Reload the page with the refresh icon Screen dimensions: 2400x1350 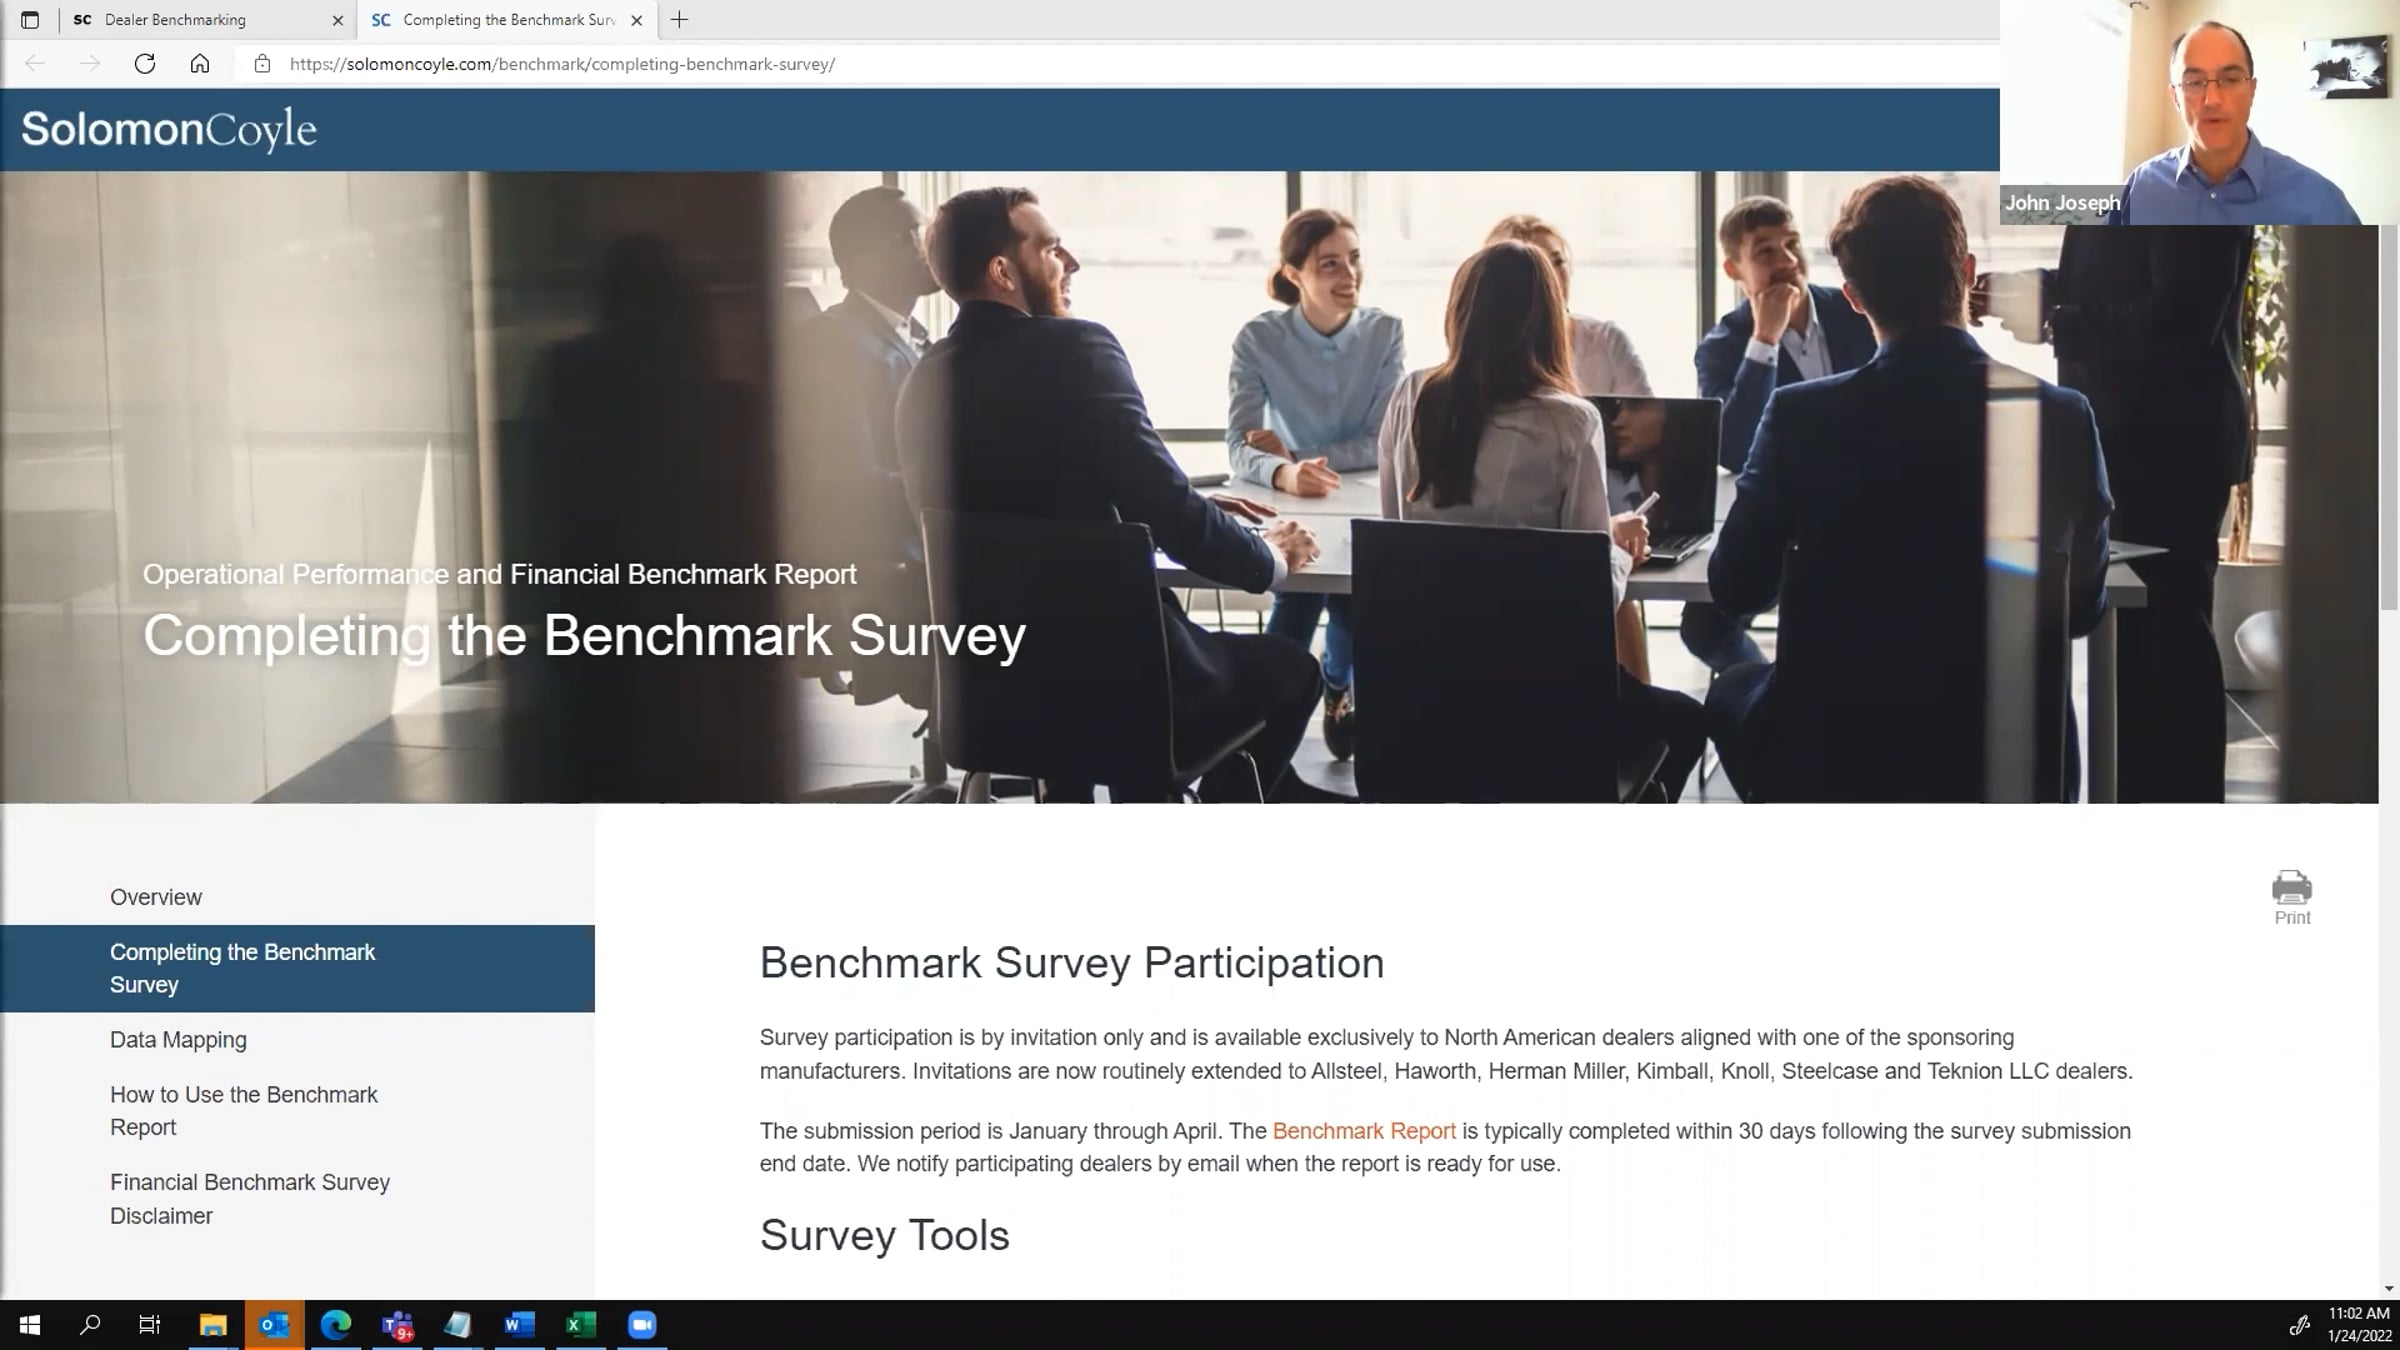click(145, 64)
